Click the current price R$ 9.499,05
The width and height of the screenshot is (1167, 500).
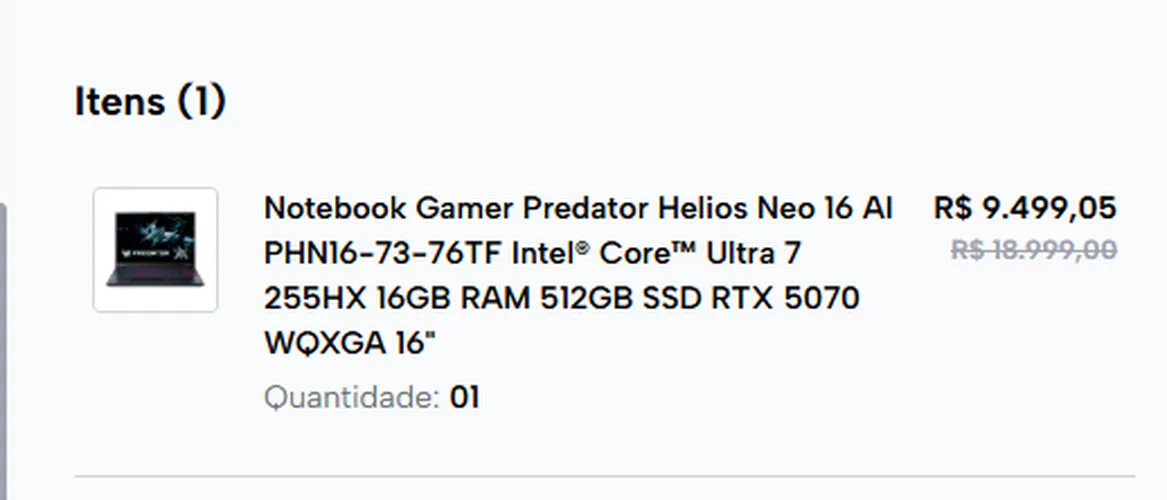pyautogui.click(x=1025, y=208)
